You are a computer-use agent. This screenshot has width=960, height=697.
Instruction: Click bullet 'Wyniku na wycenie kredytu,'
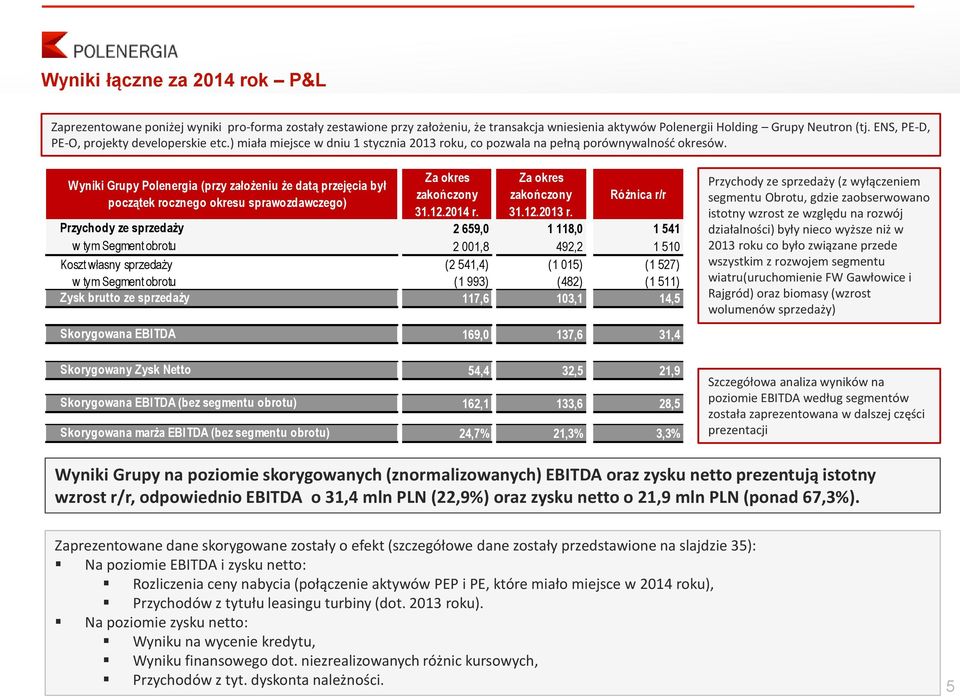click(x=224, y=641)
